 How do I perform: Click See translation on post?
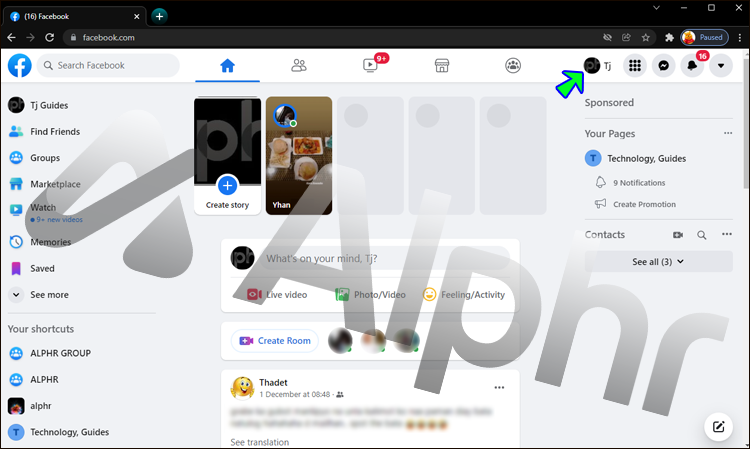tap(260, 442)
